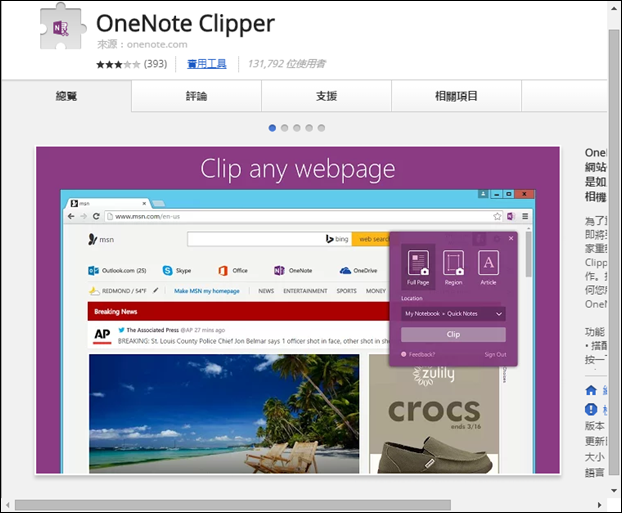The height and width of the screenshot is (513, 622).
Task: Click the left arrow of horizontal scrollbar
Action: 7,505
